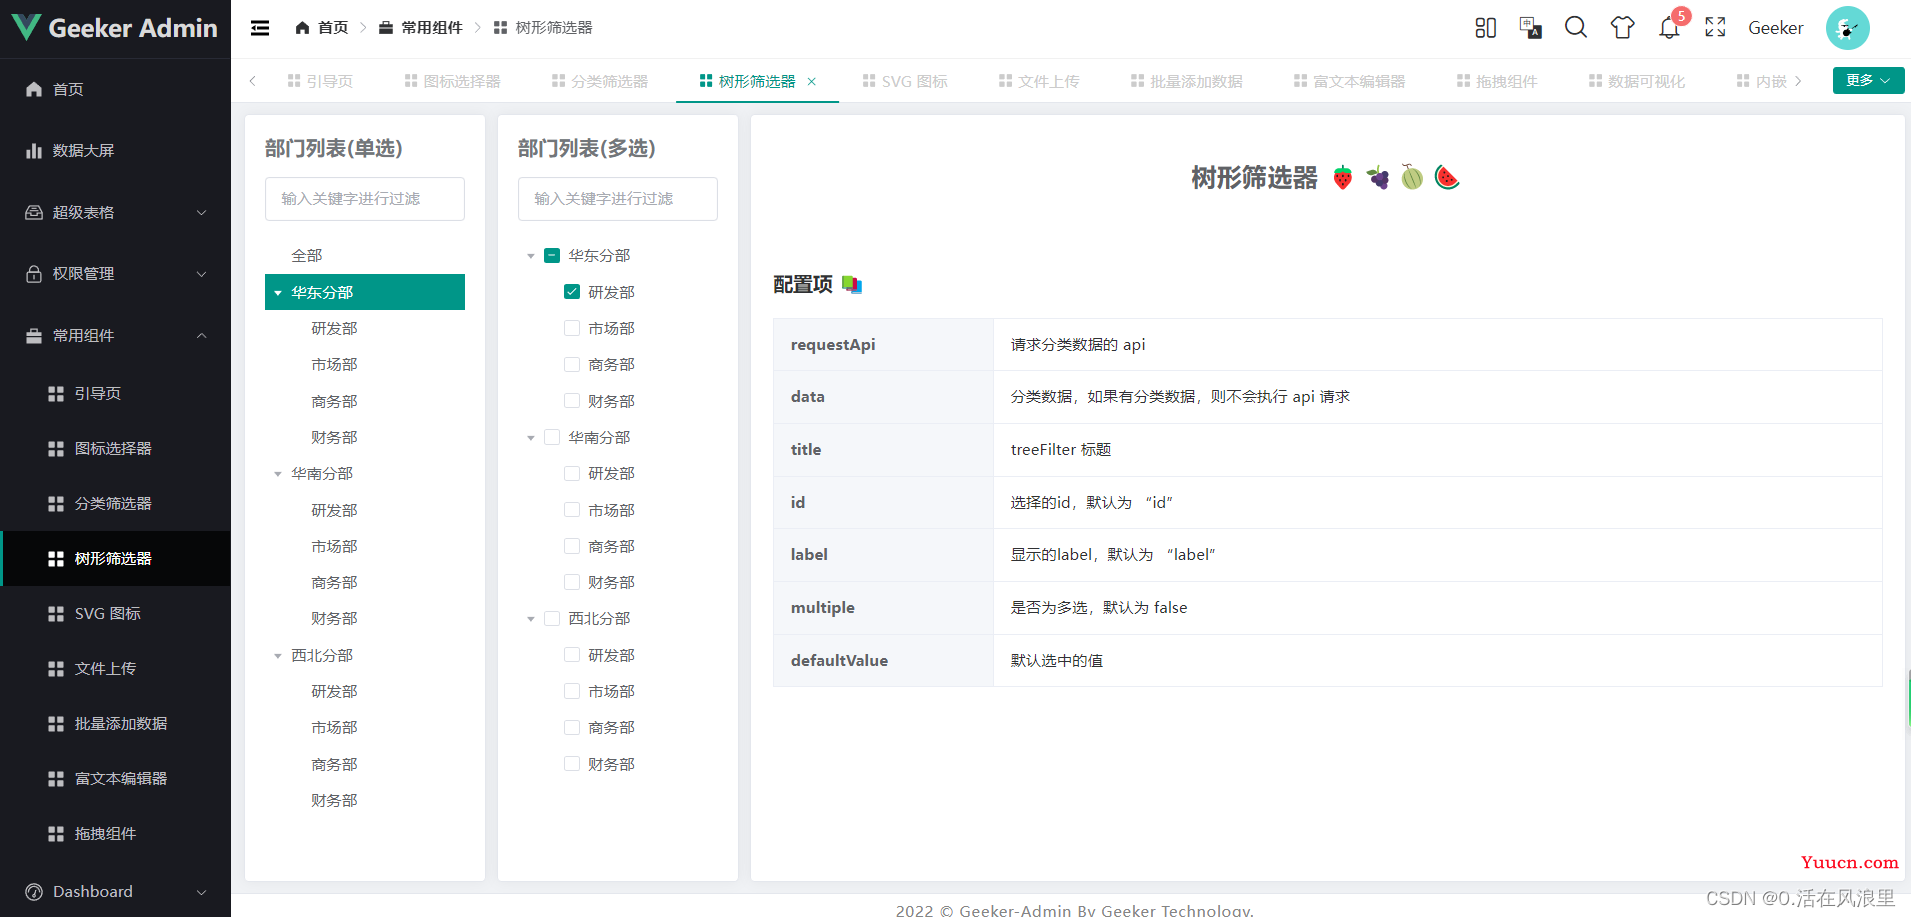This screenshot has height=917, width=1911.
Task: Switch to the SVG 图标 tab
Action: pyautogui.click(x=905, y=82)
